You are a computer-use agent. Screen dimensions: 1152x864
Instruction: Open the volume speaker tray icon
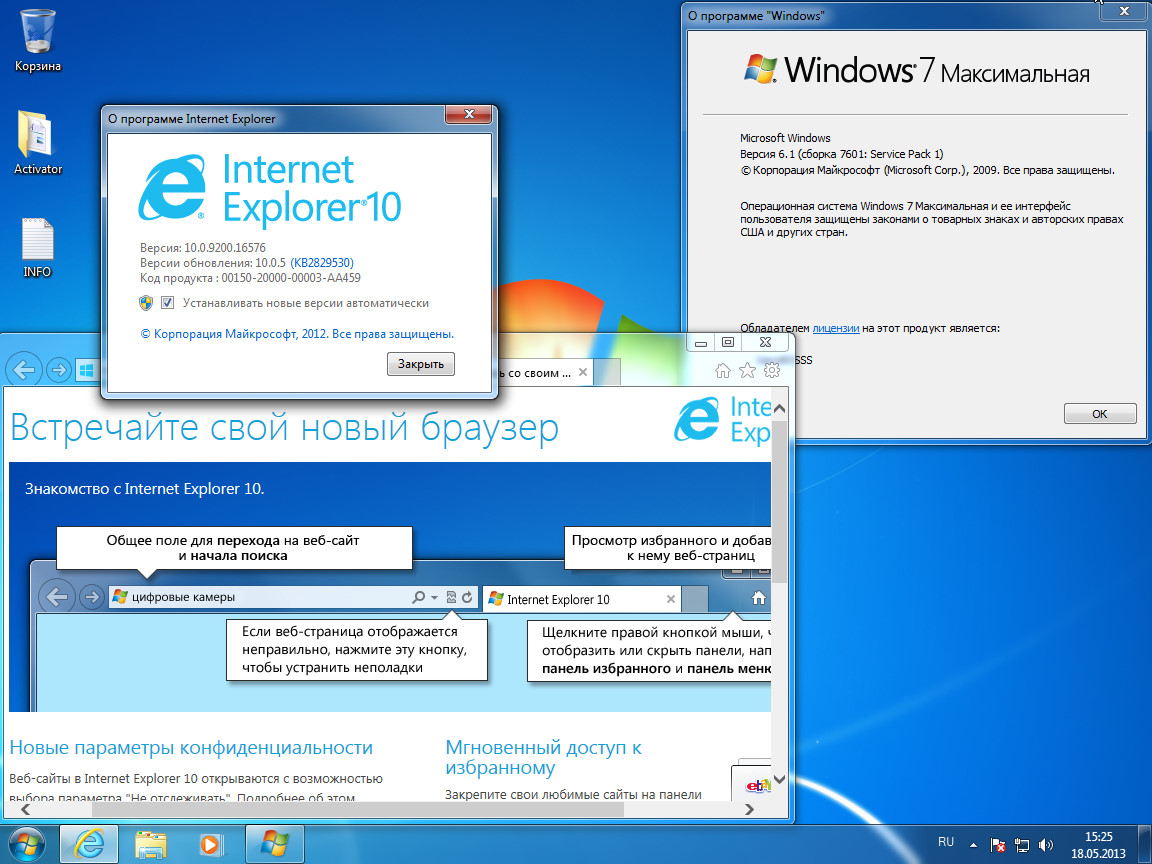[x=1045, y=845]
